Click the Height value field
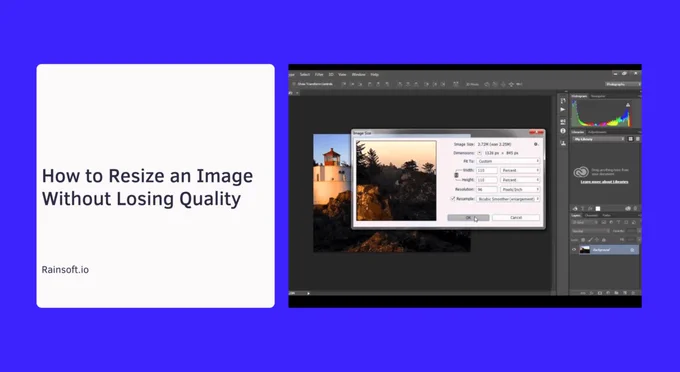 487,179
